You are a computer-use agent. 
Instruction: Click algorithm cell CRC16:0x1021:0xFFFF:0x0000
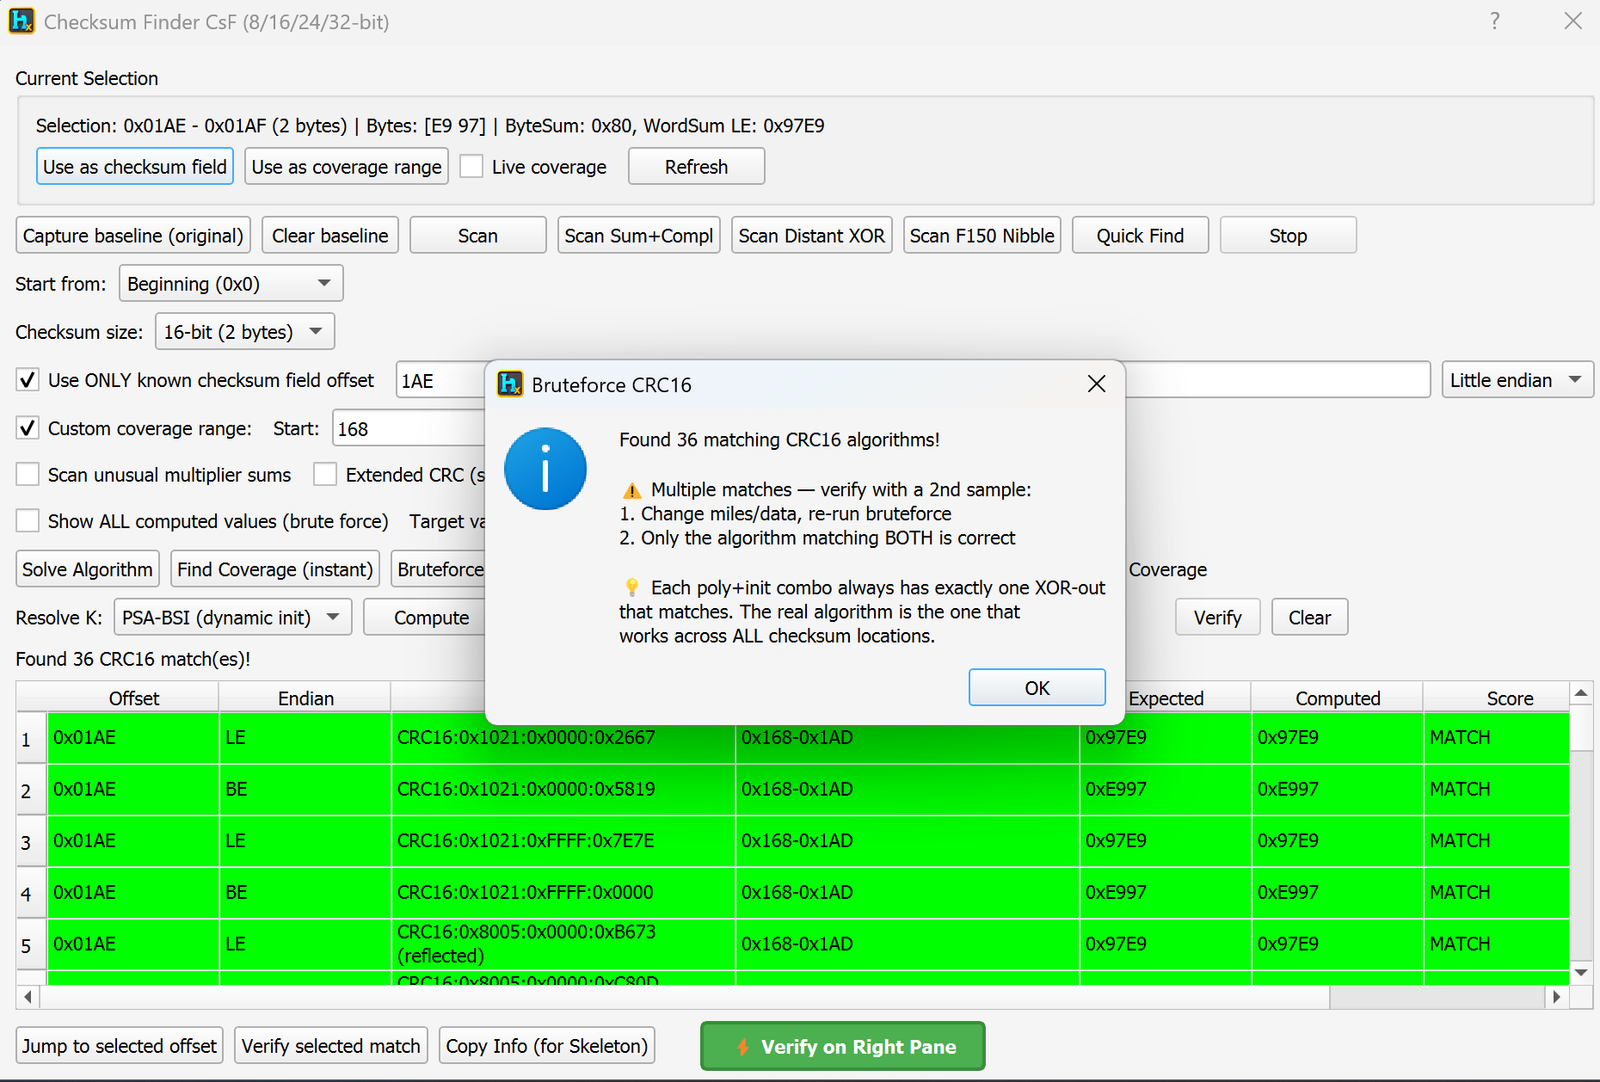pyautogui.click(x=563, y=892)
